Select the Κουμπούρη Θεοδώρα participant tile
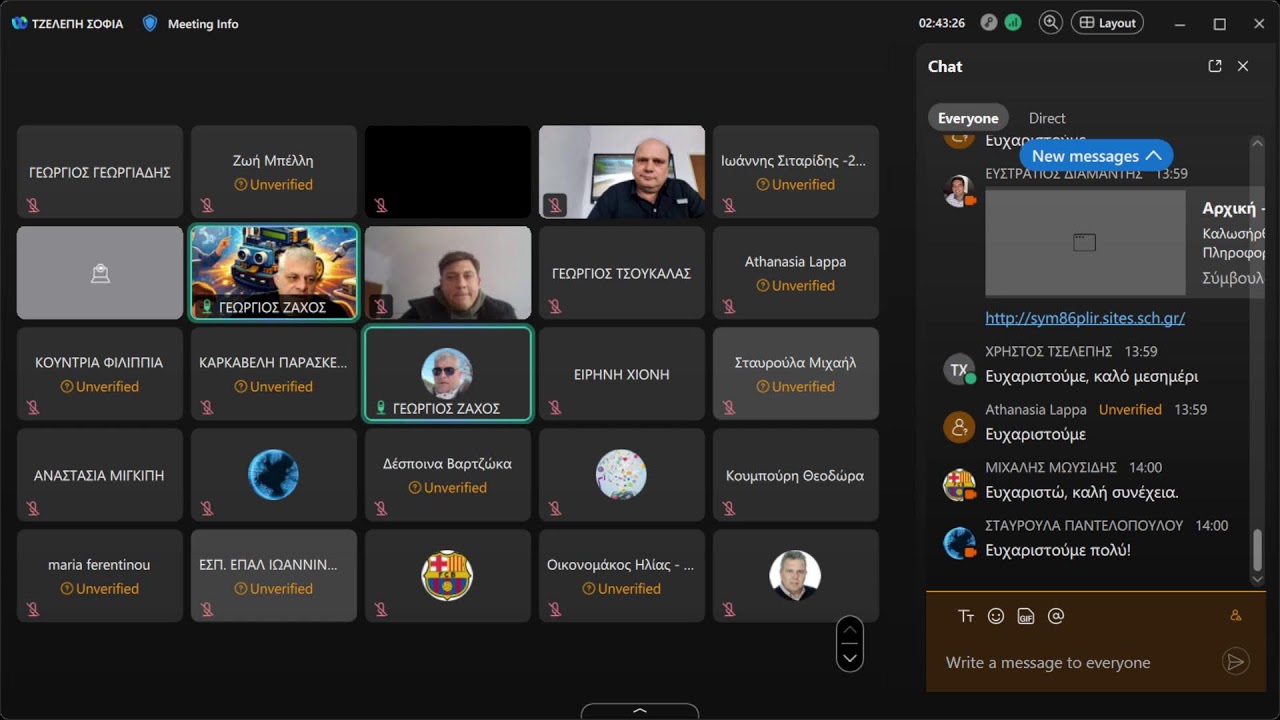The image size is (1280, 720). click(796, 475)
